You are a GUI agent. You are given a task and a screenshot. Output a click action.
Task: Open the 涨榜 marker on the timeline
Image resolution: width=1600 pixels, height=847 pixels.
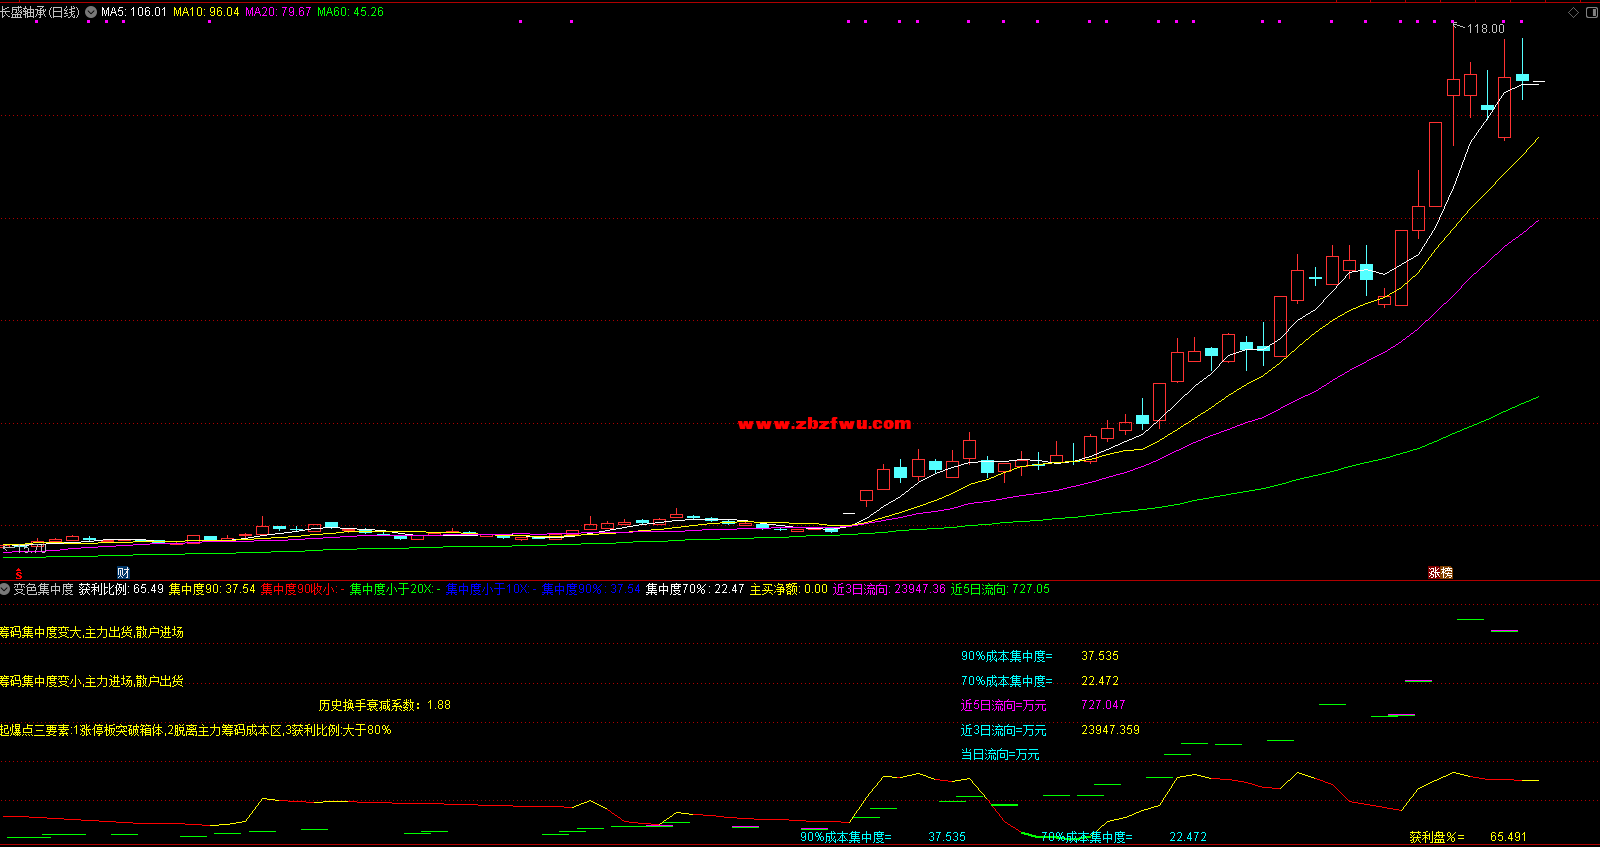pyautogui.click(x=1440, y=573)
